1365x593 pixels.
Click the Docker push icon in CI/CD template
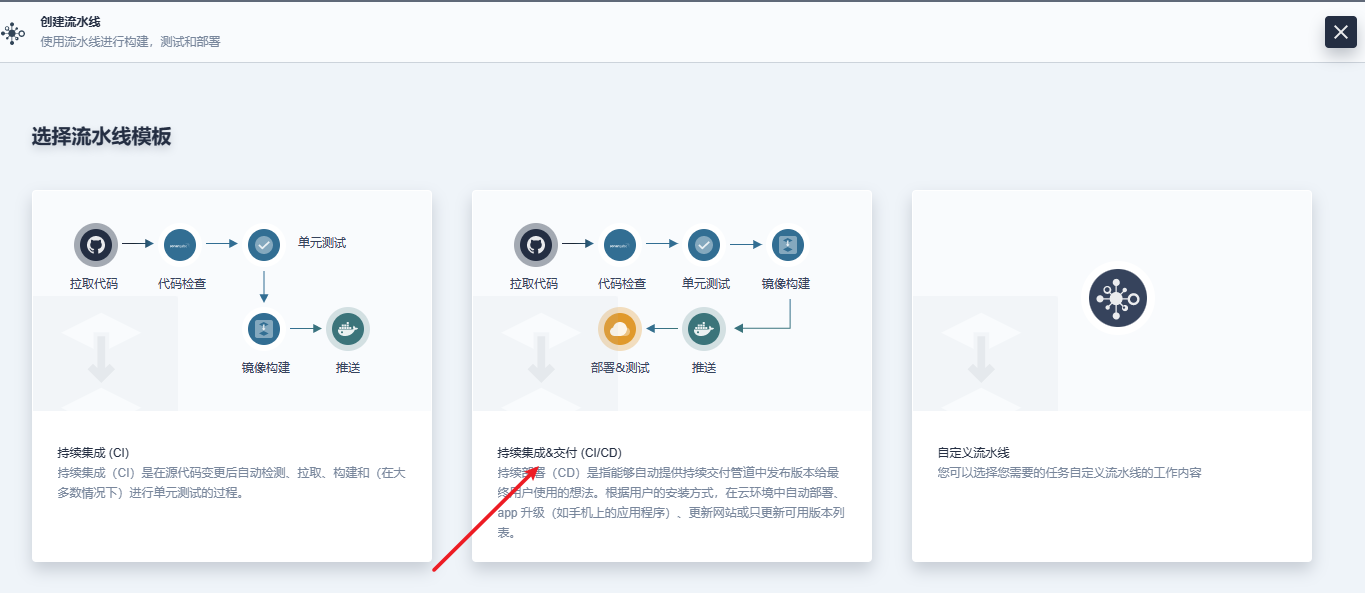(x=704, y=328)
